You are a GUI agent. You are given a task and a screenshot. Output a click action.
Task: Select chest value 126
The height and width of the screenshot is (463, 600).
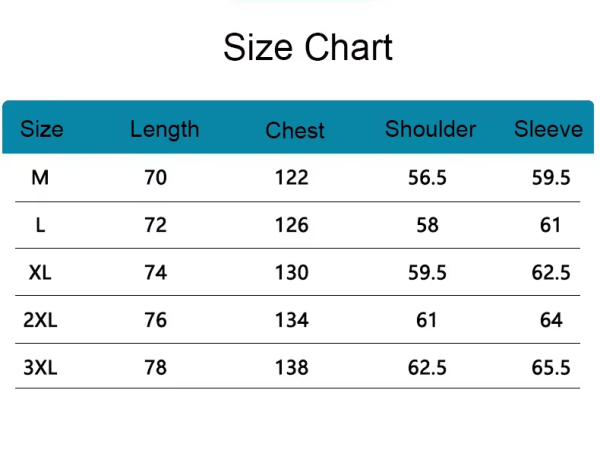point(291,225)
